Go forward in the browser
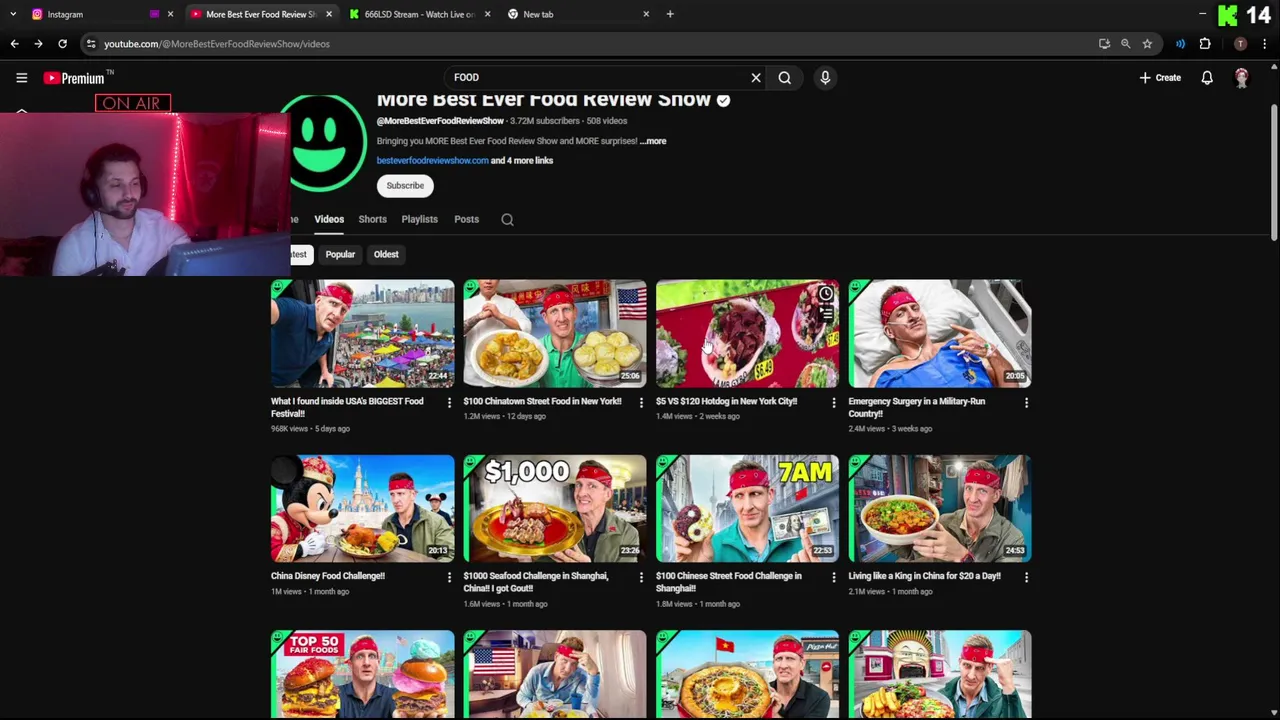This screenshot has width=1280, height=720. 38,44
